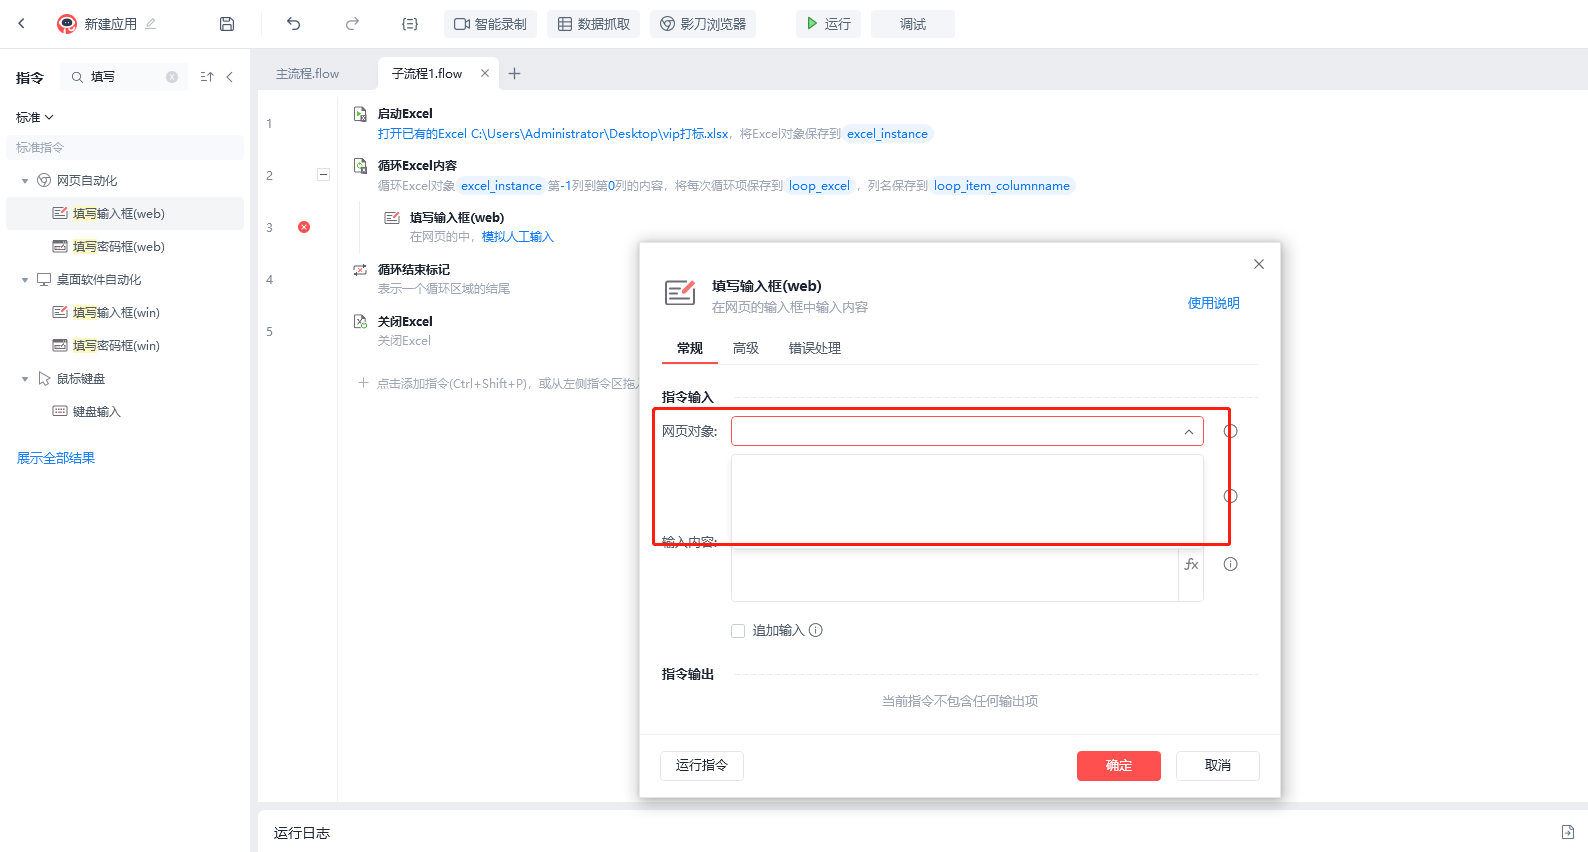Show the info tooltip beside 追加输入
The height and width of the screenshot is (852, 1588).
816,630
